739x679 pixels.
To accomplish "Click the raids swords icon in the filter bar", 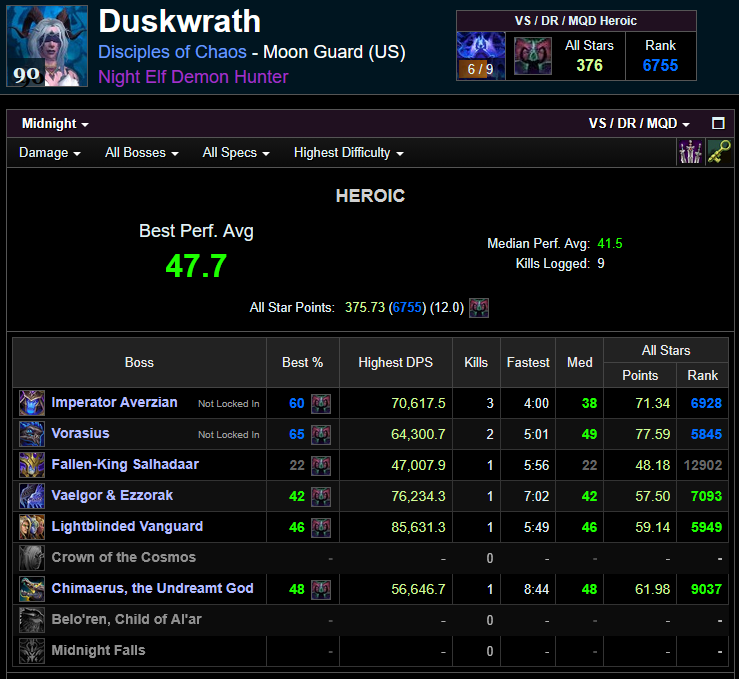I will click(690, 152).
